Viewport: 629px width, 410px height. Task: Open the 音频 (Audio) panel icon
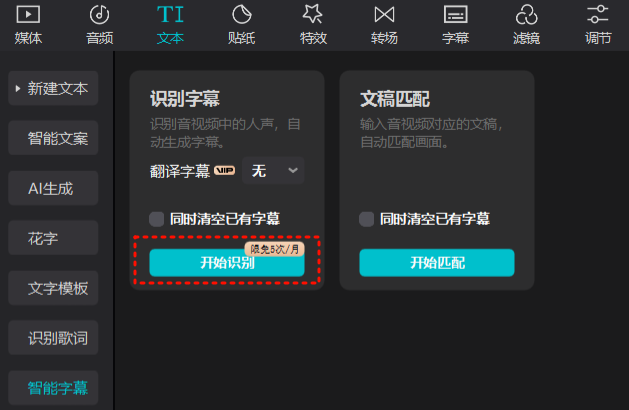pos(99,15)
